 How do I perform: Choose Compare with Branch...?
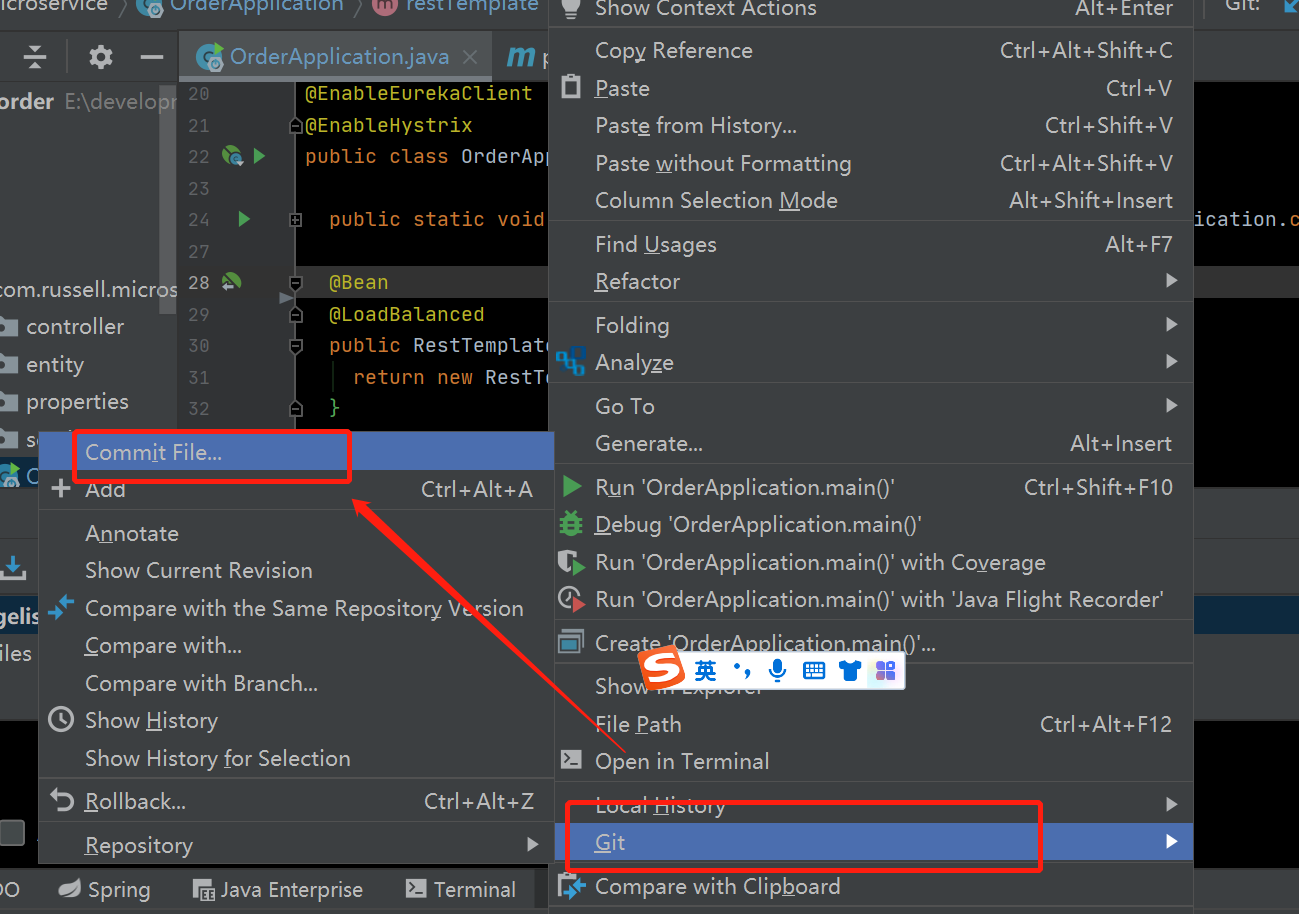click(x=296, y=683)
